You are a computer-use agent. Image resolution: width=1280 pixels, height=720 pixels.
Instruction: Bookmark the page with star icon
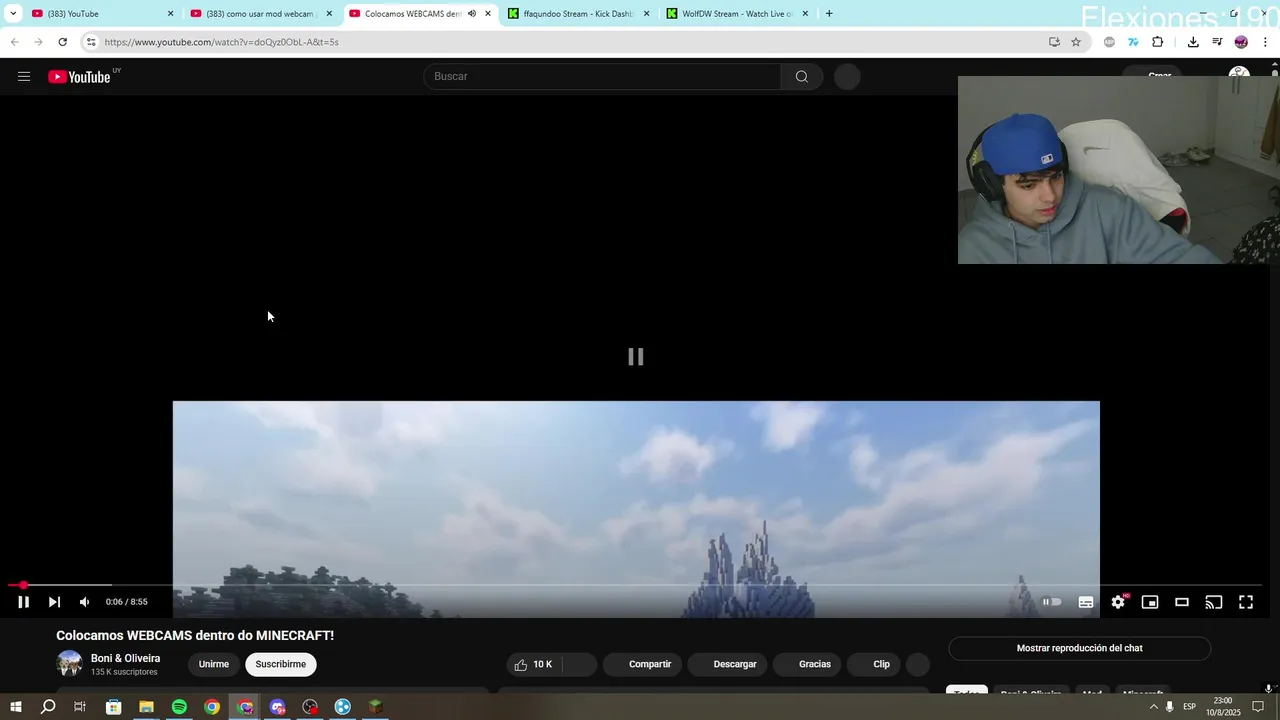[1076, 42]
